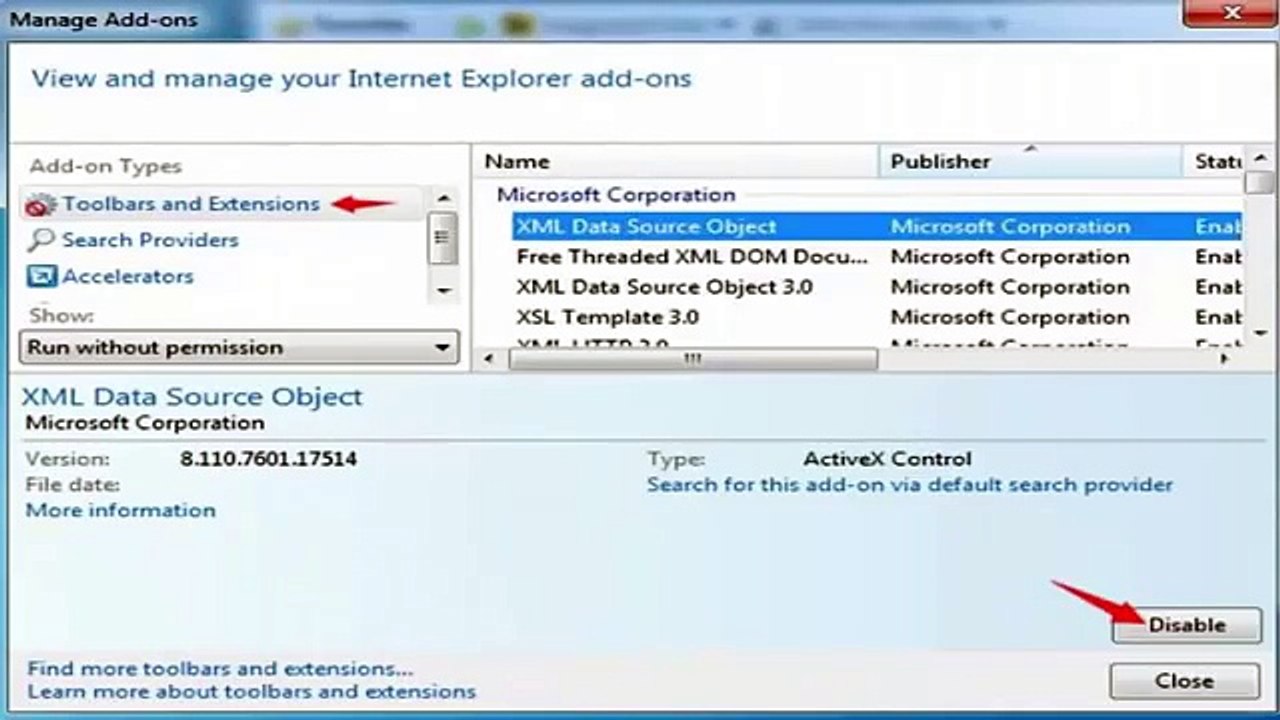Image resolution: width=1280 pixels, height=720 pixels.
Task: Click vertical scroll up arrow in add-on list
Action: pos(1260,159)
